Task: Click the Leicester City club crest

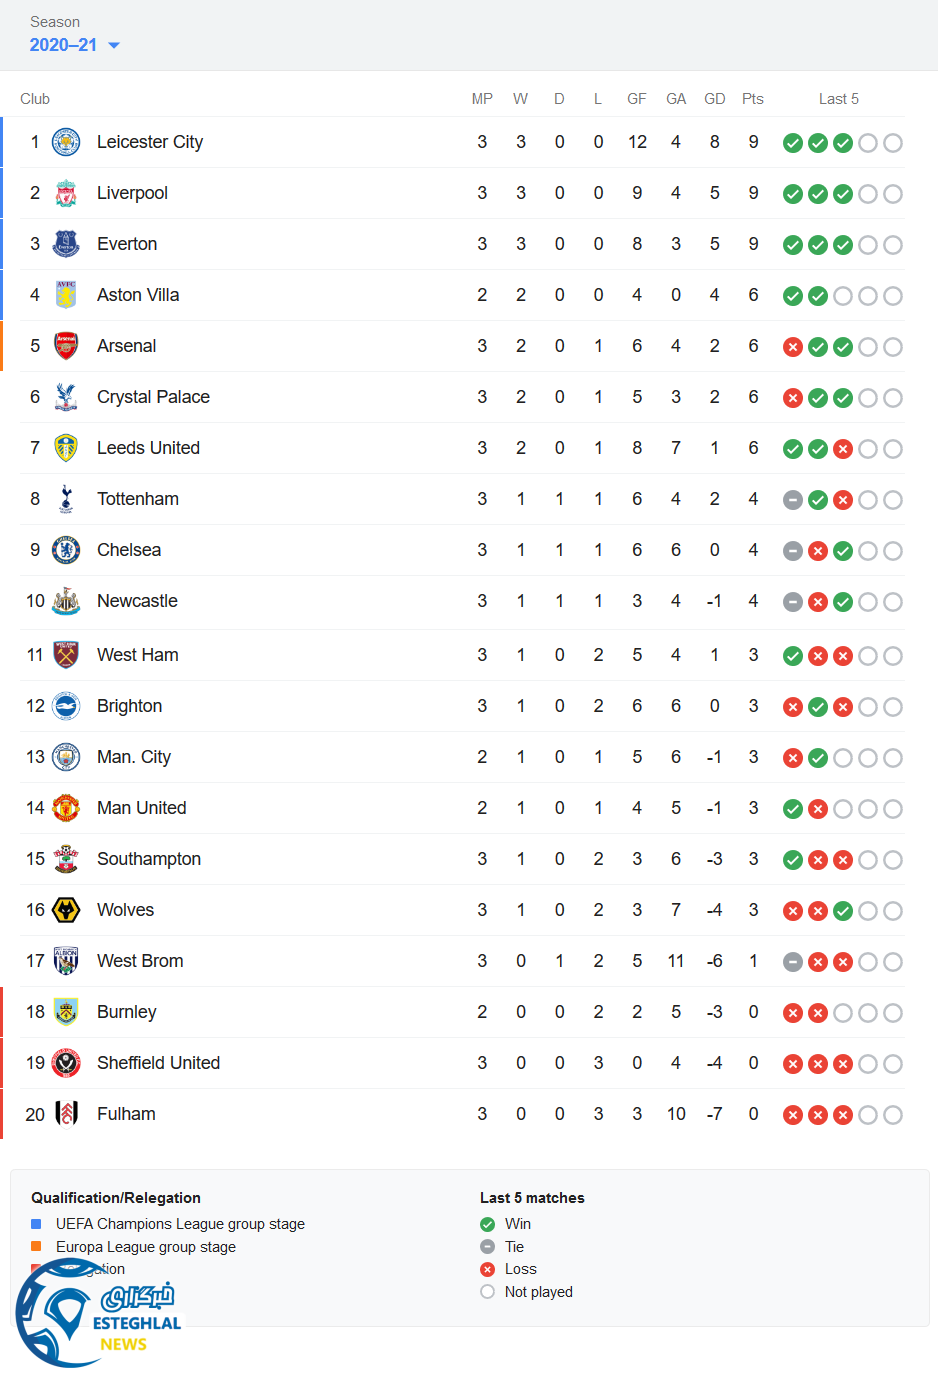Action: 66,142
